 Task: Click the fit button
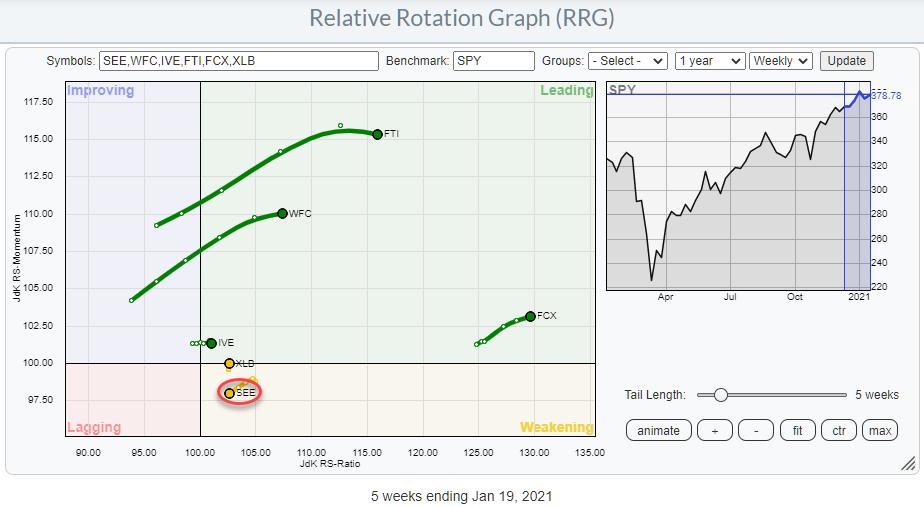798,430
